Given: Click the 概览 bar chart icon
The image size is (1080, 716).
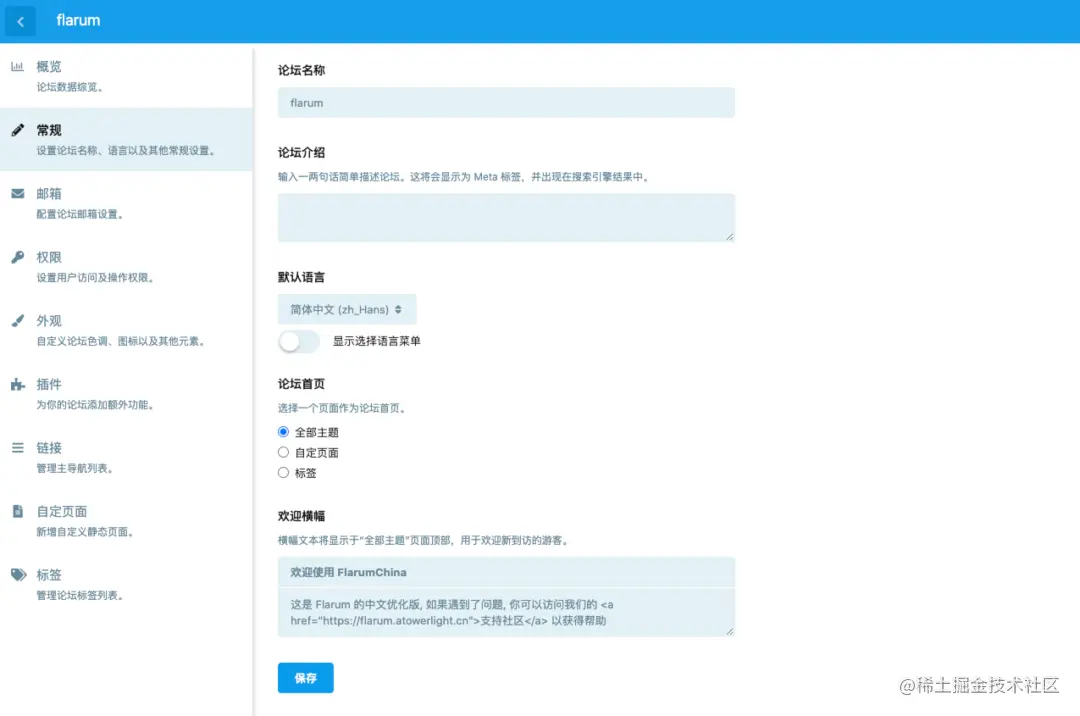Looking at the screenshot, I should click(x=17, y=67).
